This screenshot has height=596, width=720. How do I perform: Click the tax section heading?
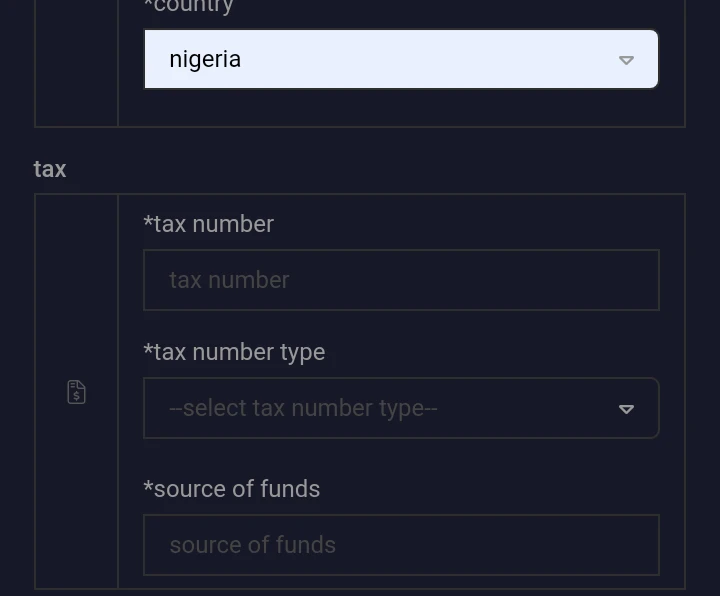(x=50, y=169)
